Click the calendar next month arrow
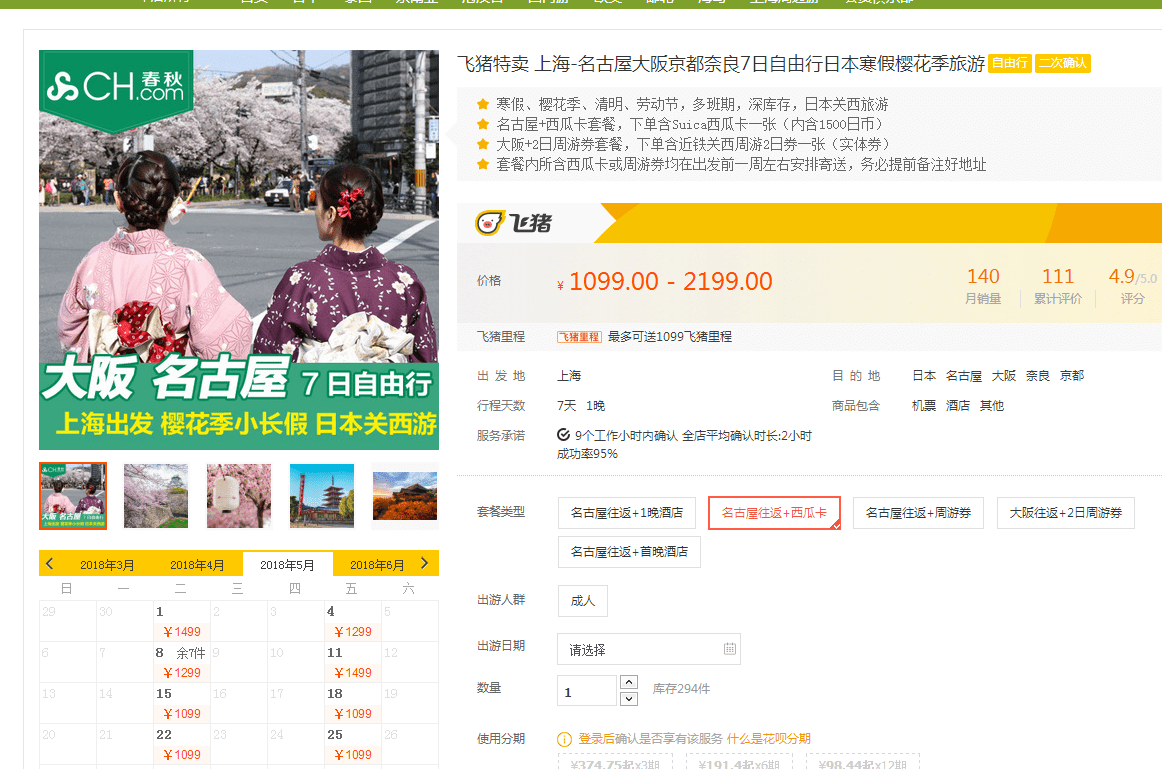This screenshot has height=769, width=1162. pos(425,564)
